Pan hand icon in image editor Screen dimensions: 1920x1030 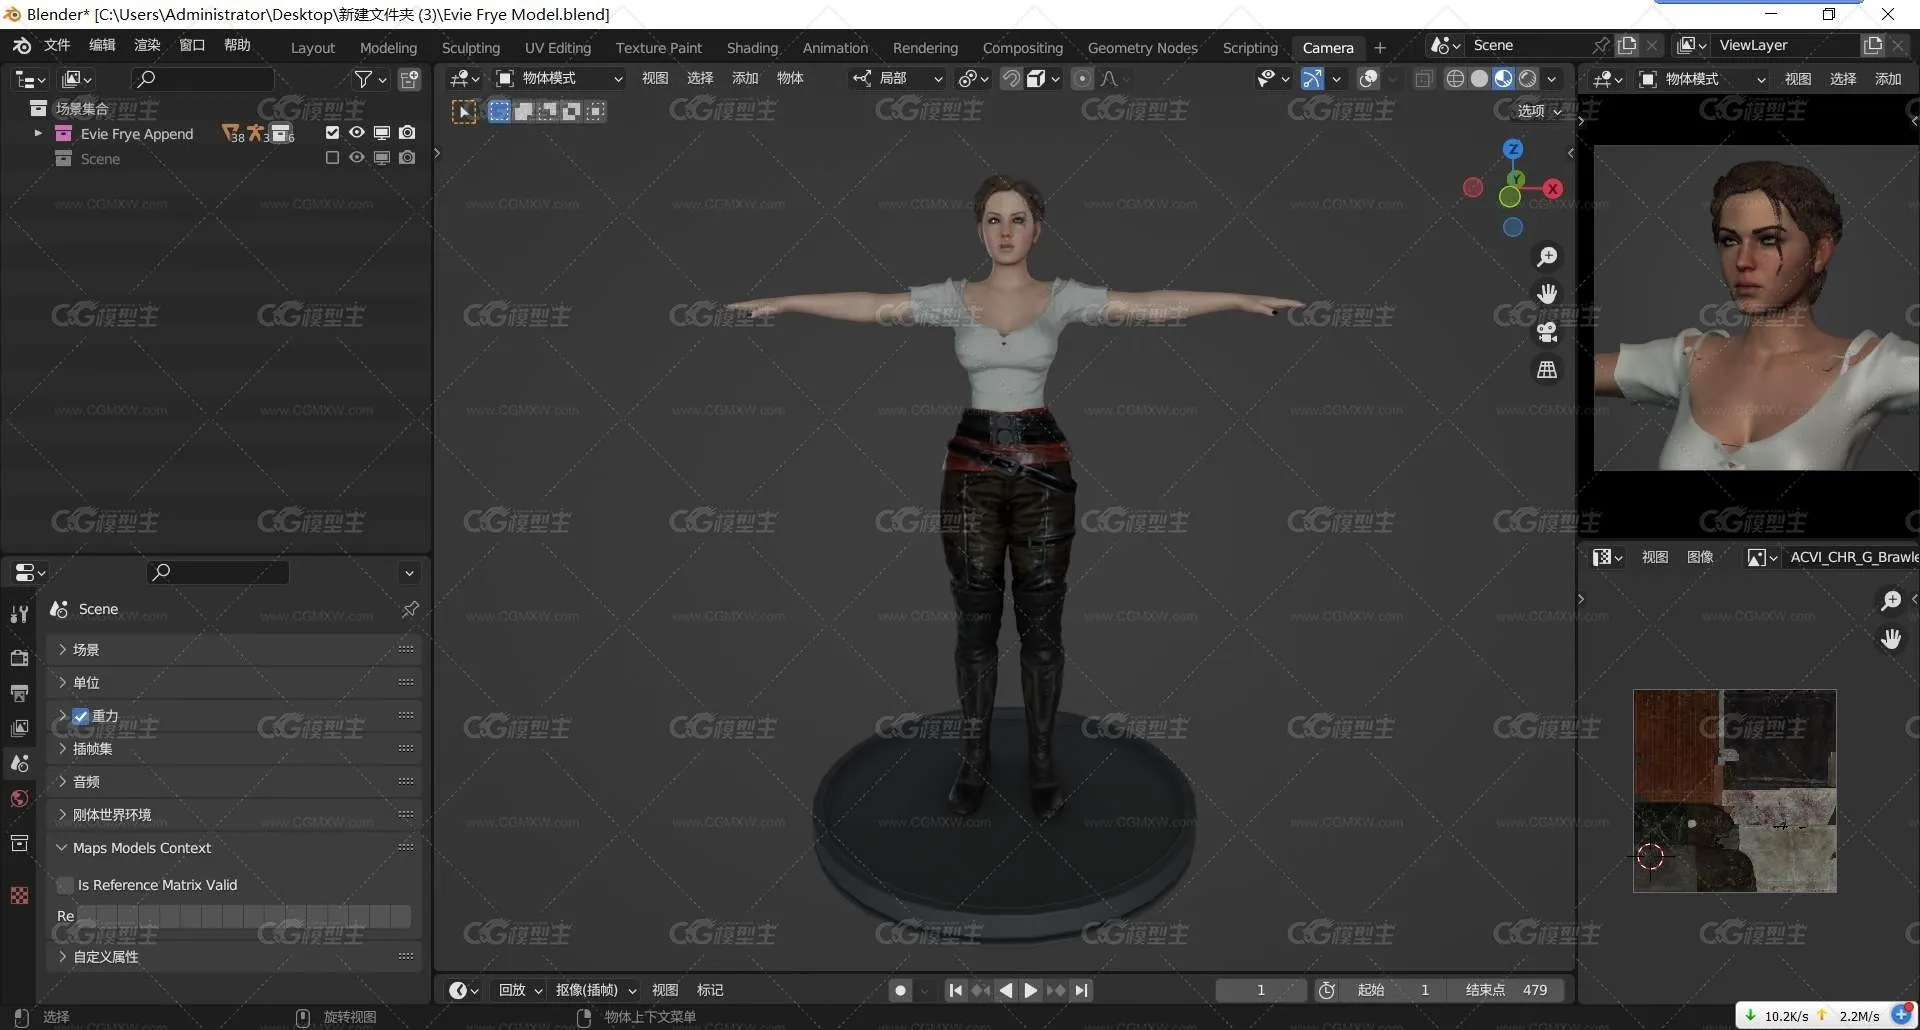1891,639
